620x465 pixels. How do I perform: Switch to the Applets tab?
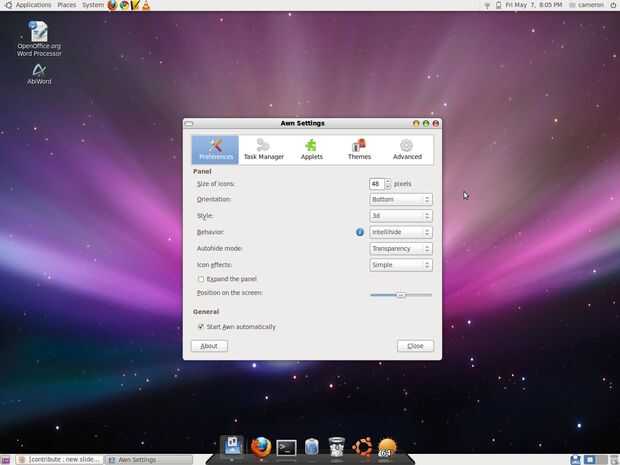pyautogui.click(x=312, y=149)
